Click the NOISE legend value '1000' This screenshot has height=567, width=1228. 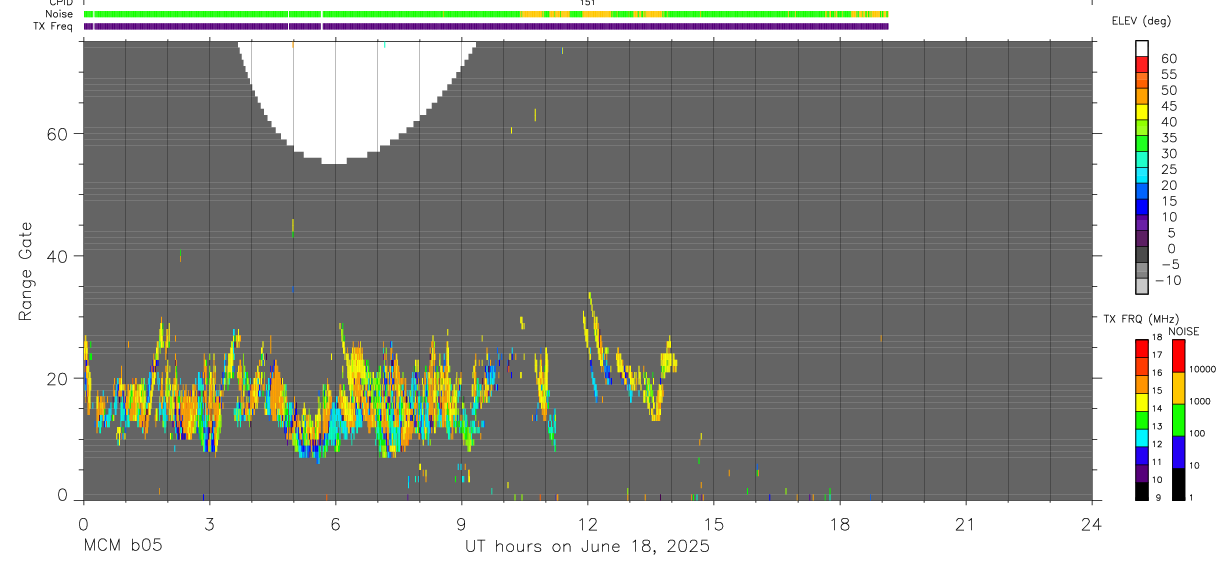tap(1198, 401)
